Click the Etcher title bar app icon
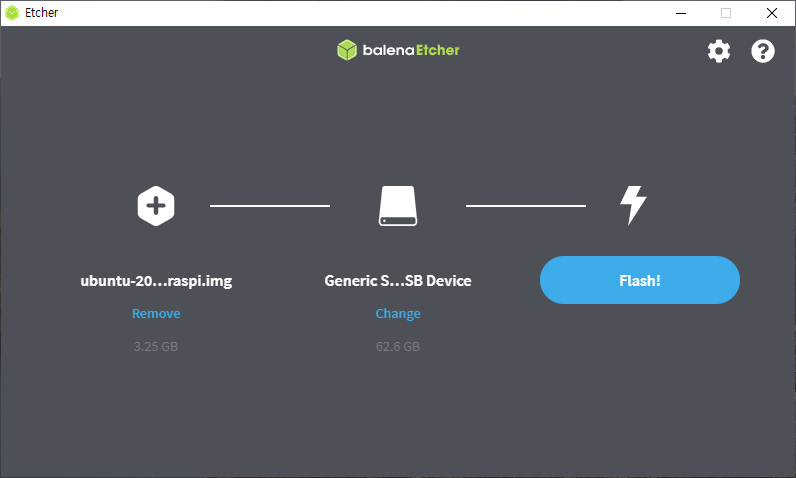 tap(12, 13)
